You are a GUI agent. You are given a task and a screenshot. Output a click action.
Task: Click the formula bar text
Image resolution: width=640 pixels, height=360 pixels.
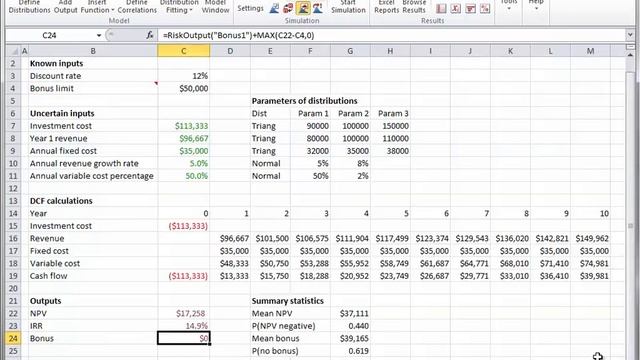point(238,36)
